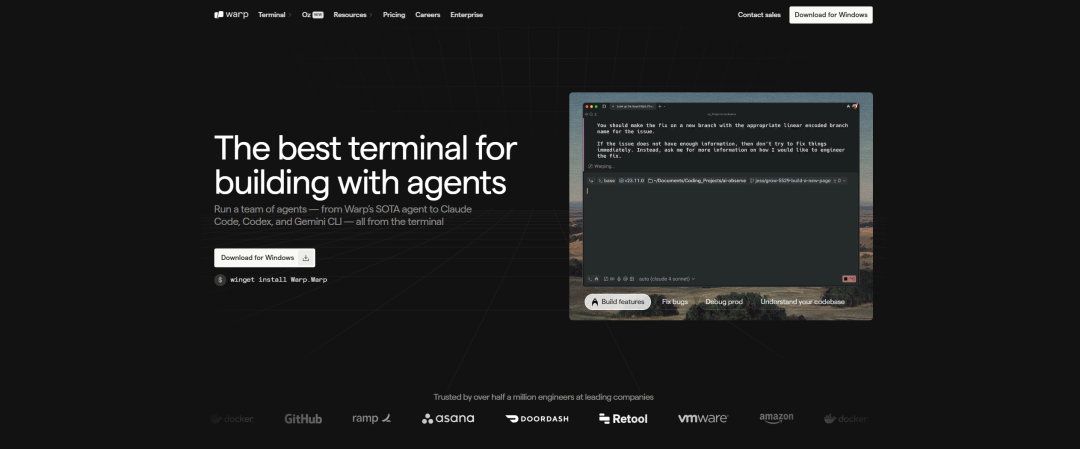Screen dimensions: 1080x449
Task: Click the red stop button in the terminal preview
Action: click(849, 279)
